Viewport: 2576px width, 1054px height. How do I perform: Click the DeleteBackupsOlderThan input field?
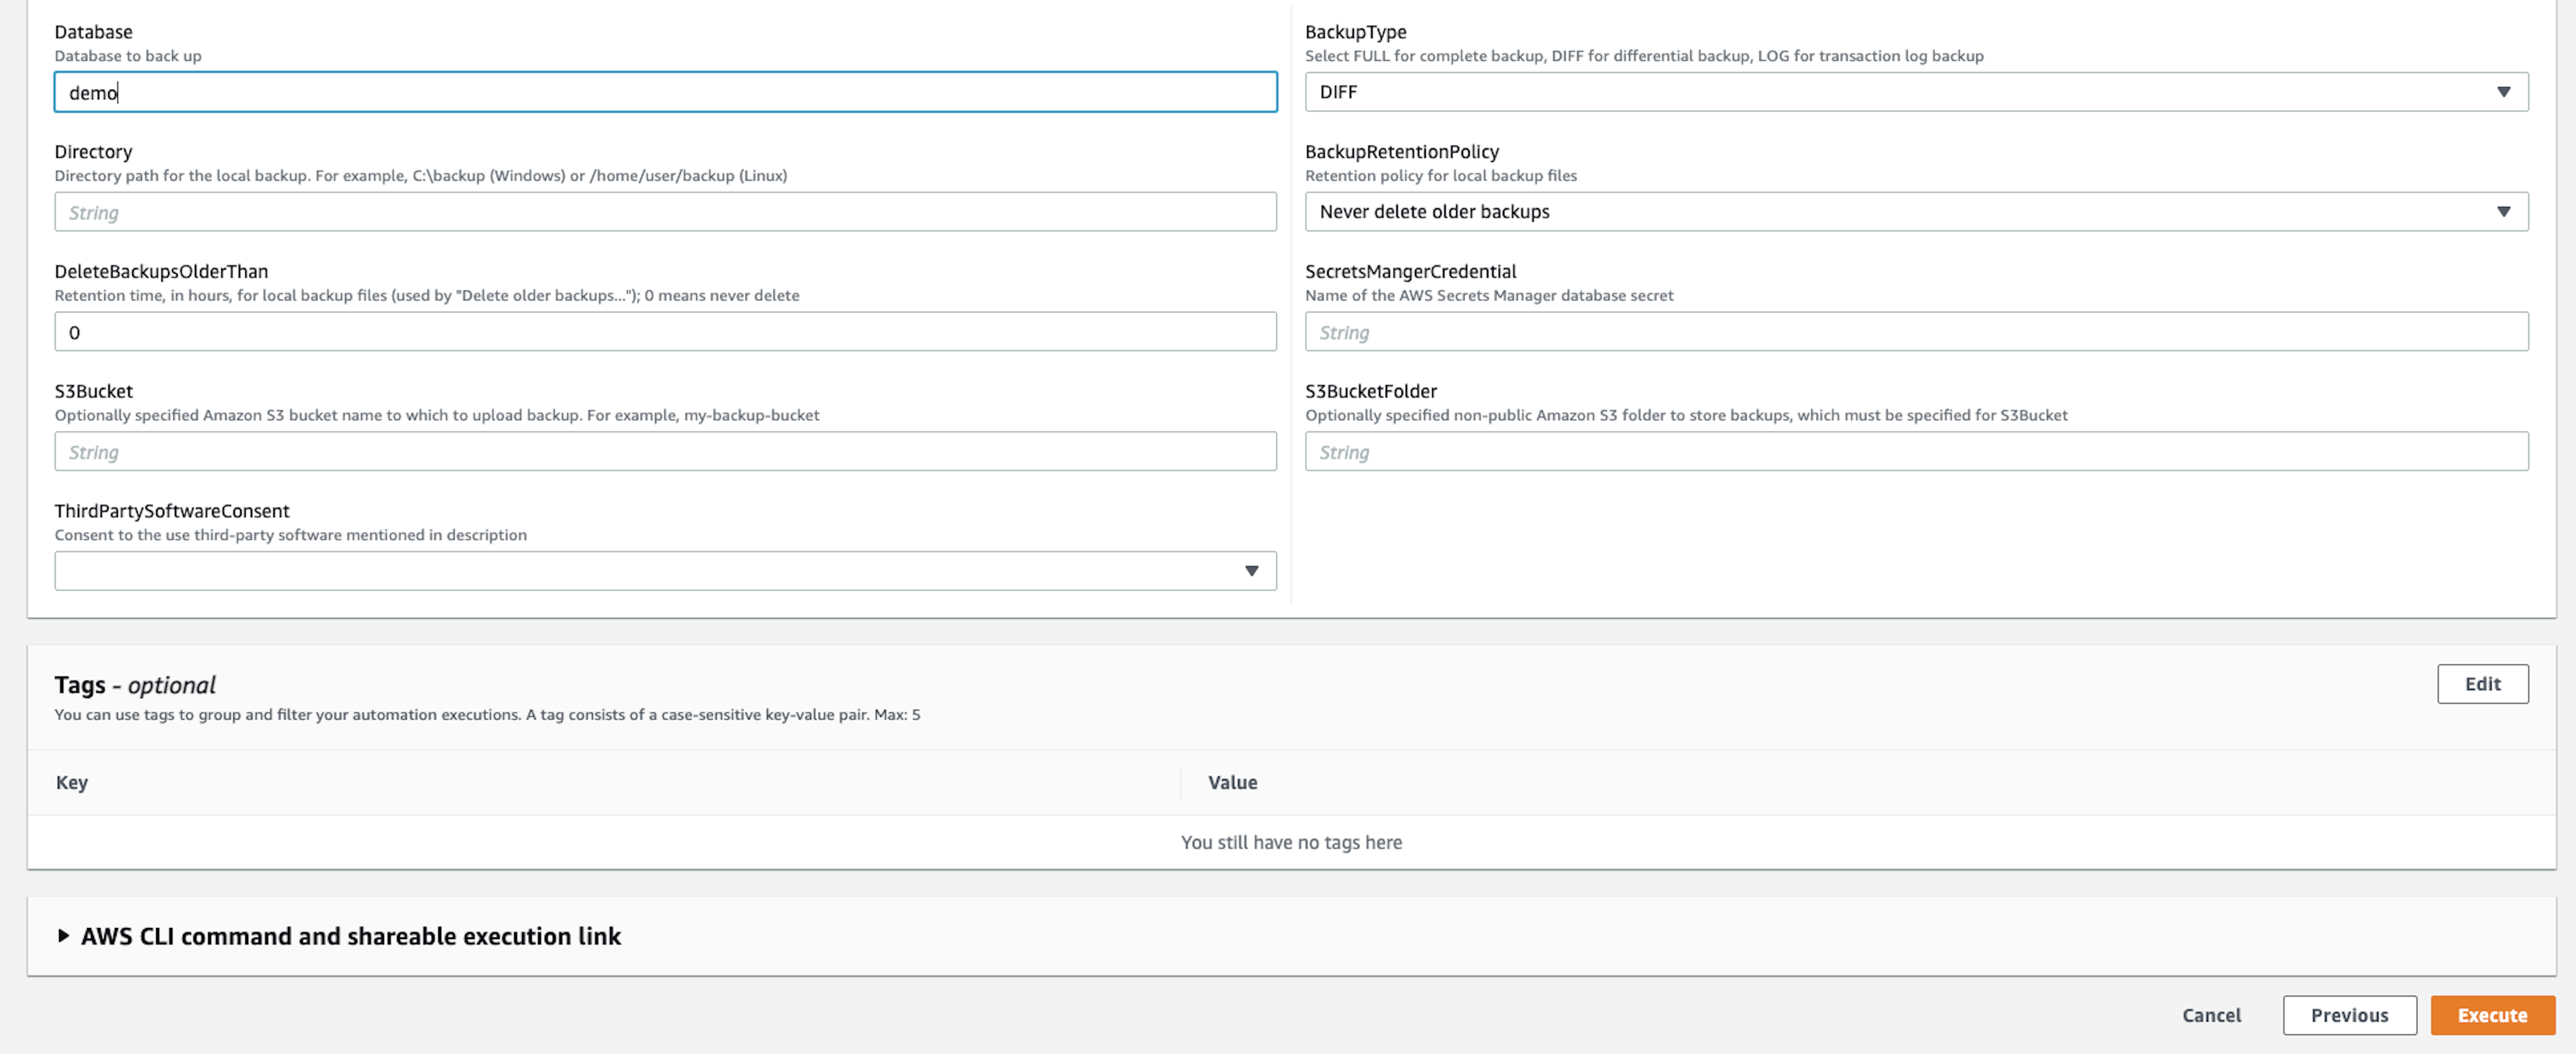pyautogui.click(x=665, y=332)
